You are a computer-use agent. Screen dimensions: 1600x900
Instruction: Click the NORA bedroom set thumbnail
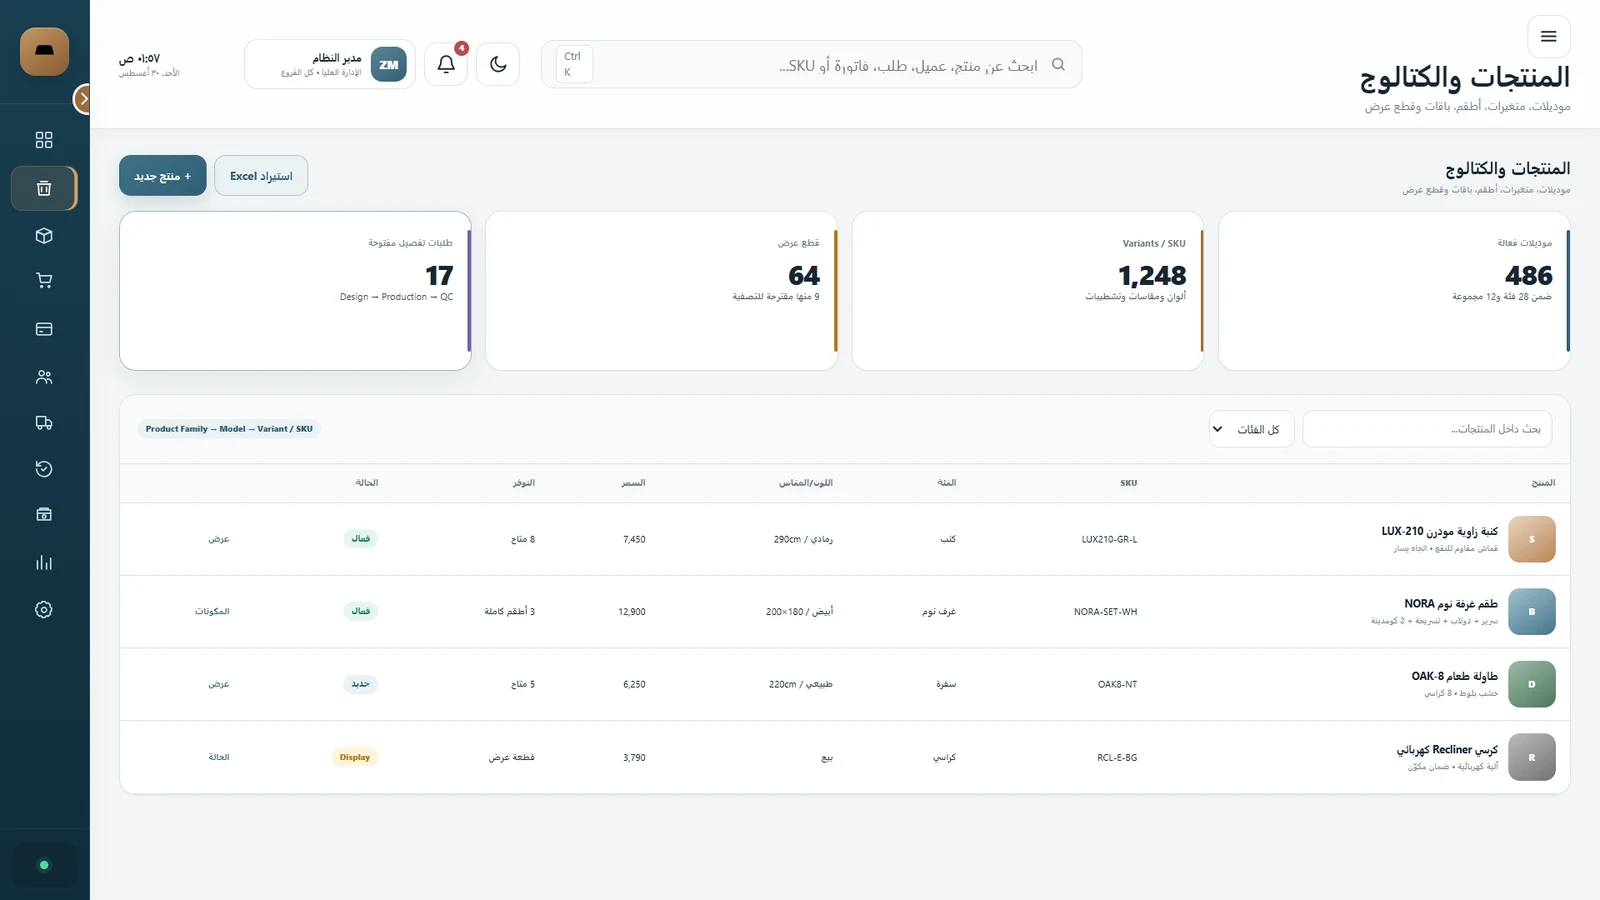(1532, 612)
